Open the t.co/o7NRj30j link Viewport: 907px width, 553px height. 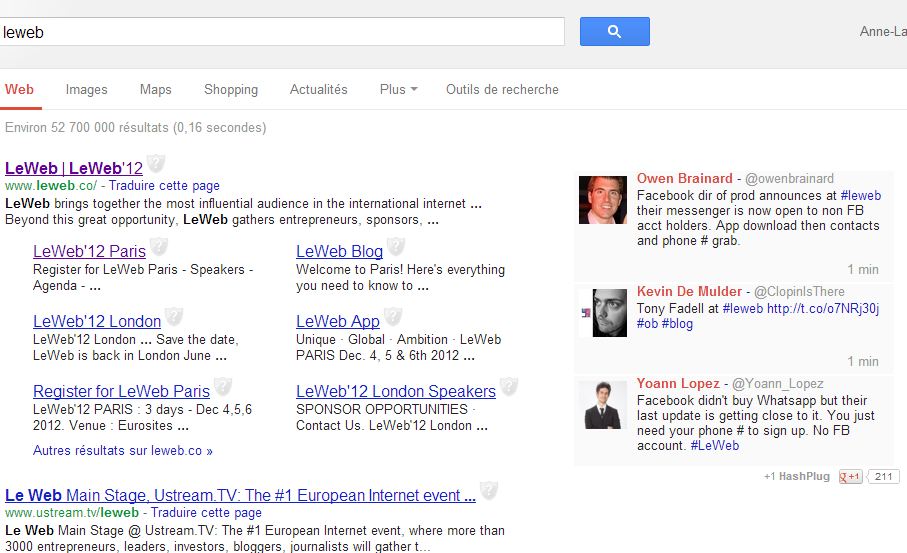823,309
